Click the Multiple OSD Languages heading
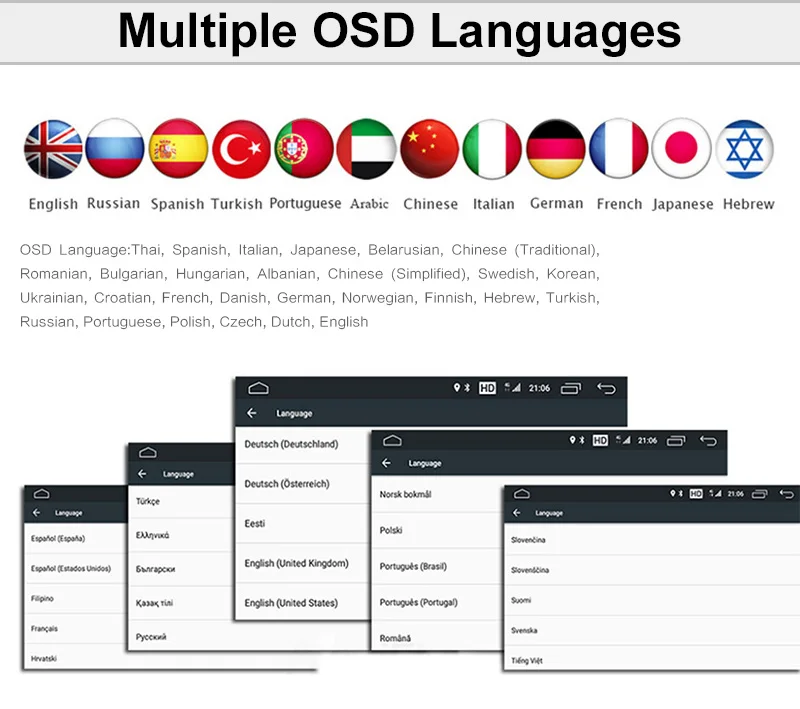800x709 pixels. pos(399,31)
